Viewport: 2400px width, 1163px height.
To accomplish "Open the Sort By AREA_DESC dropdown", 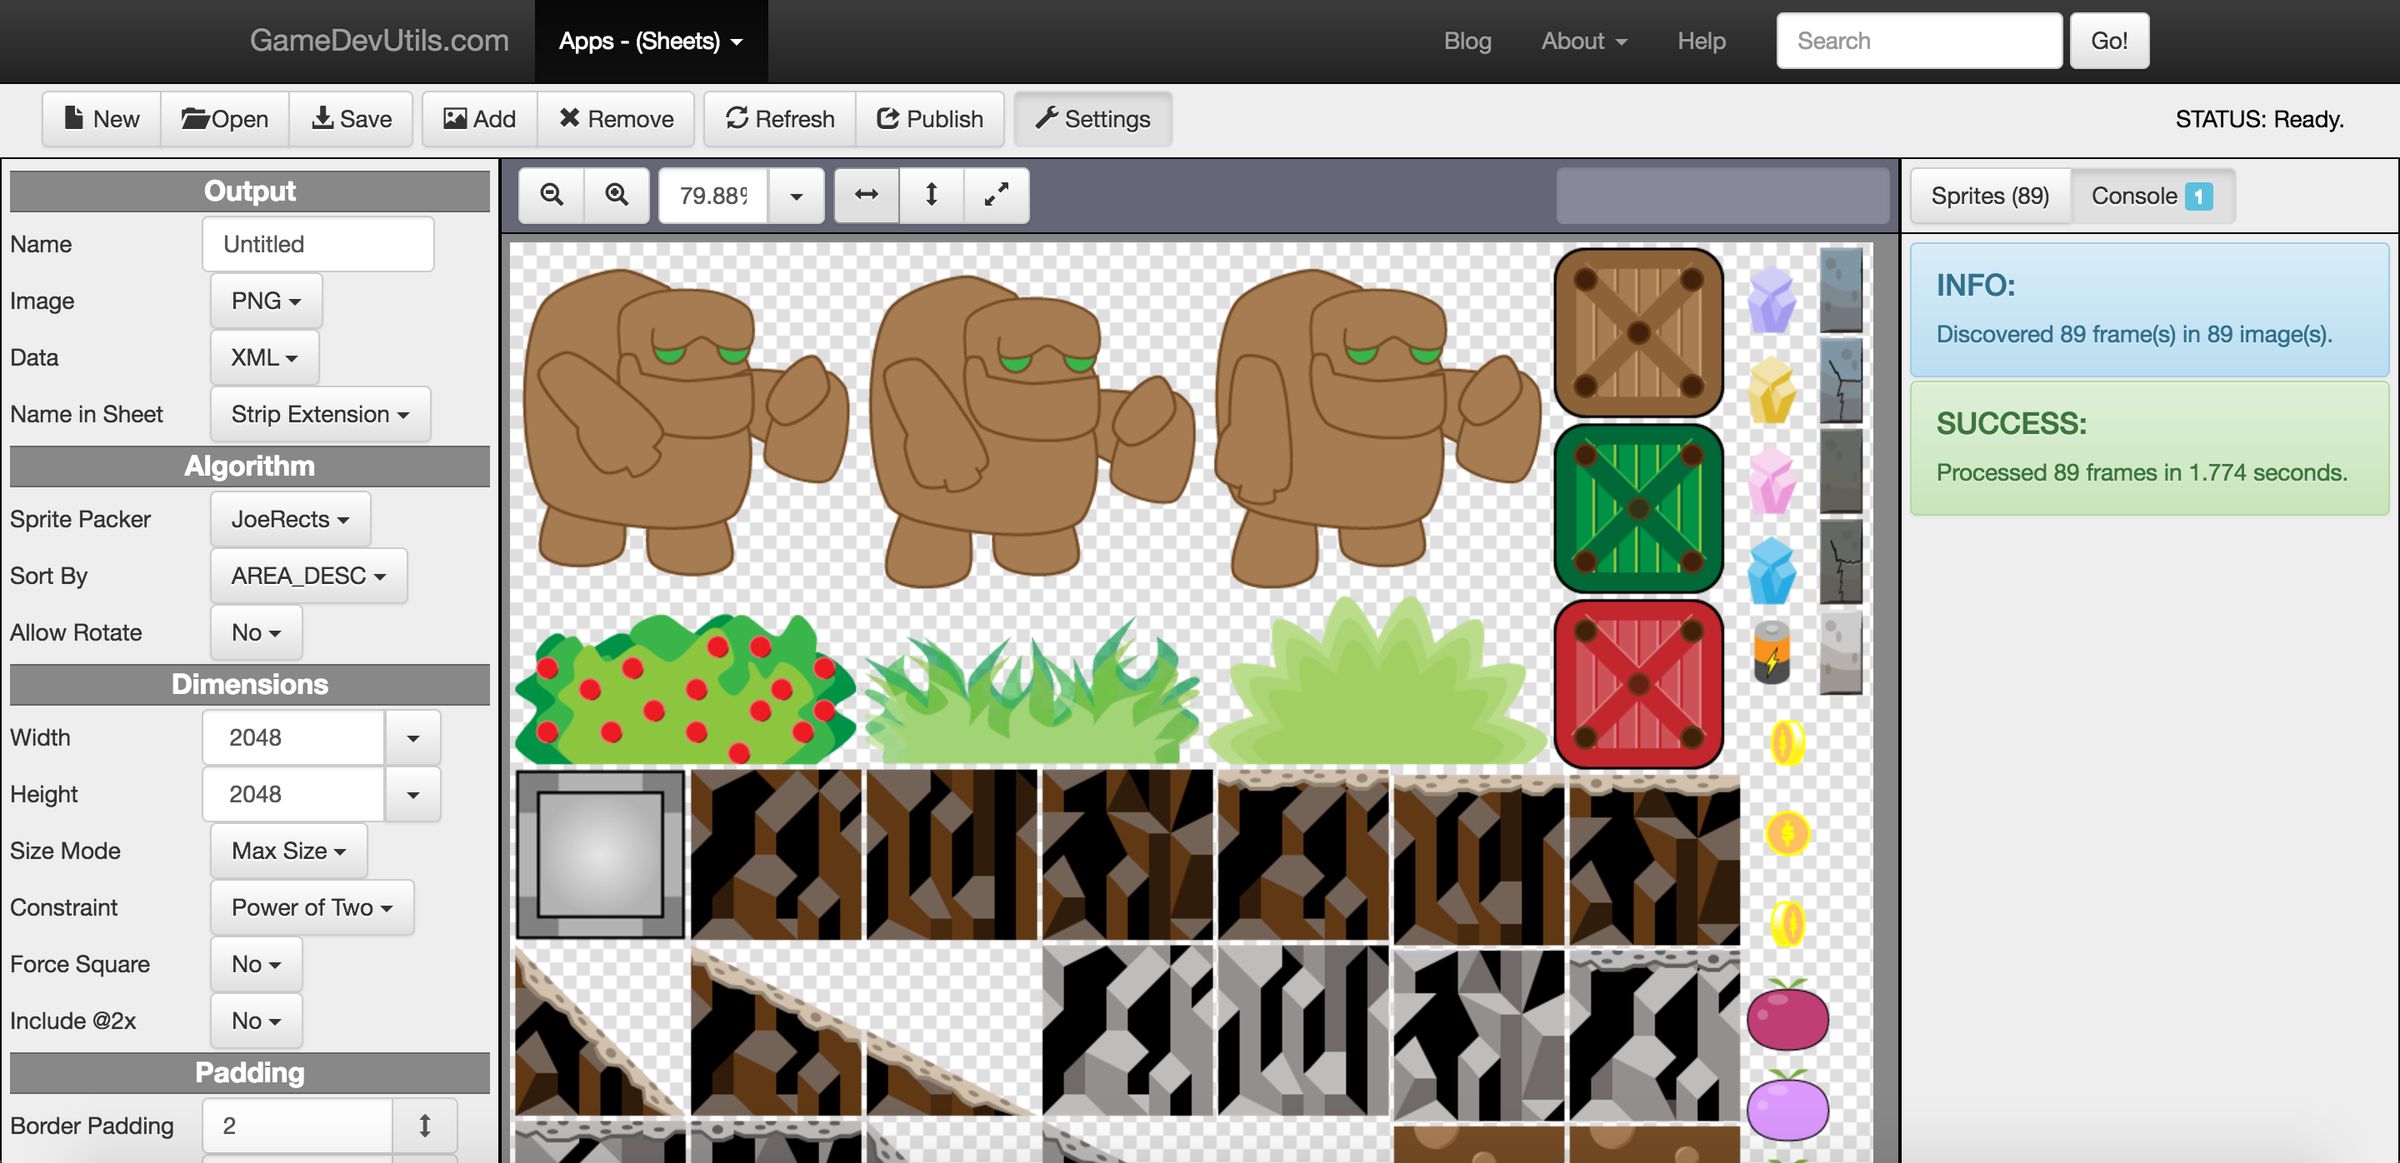I will click(308, 577).
